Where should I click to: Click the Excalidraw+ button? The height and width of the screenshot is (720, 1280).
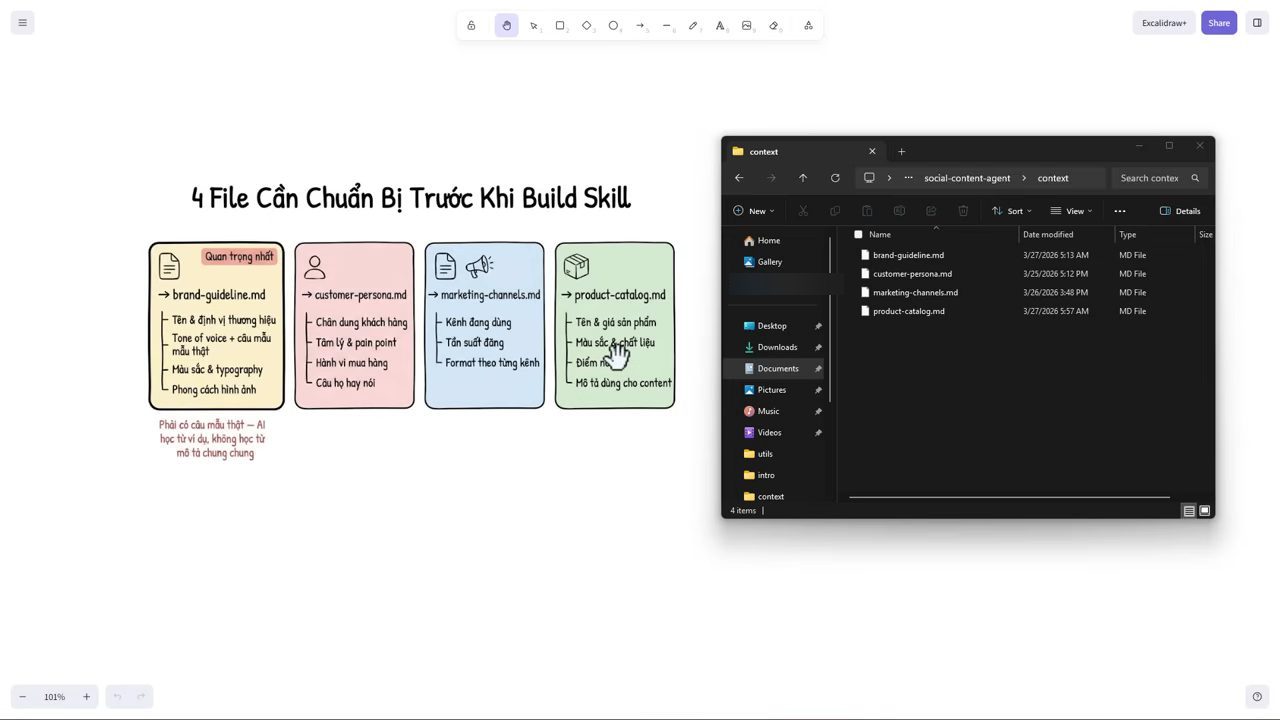1164,23
